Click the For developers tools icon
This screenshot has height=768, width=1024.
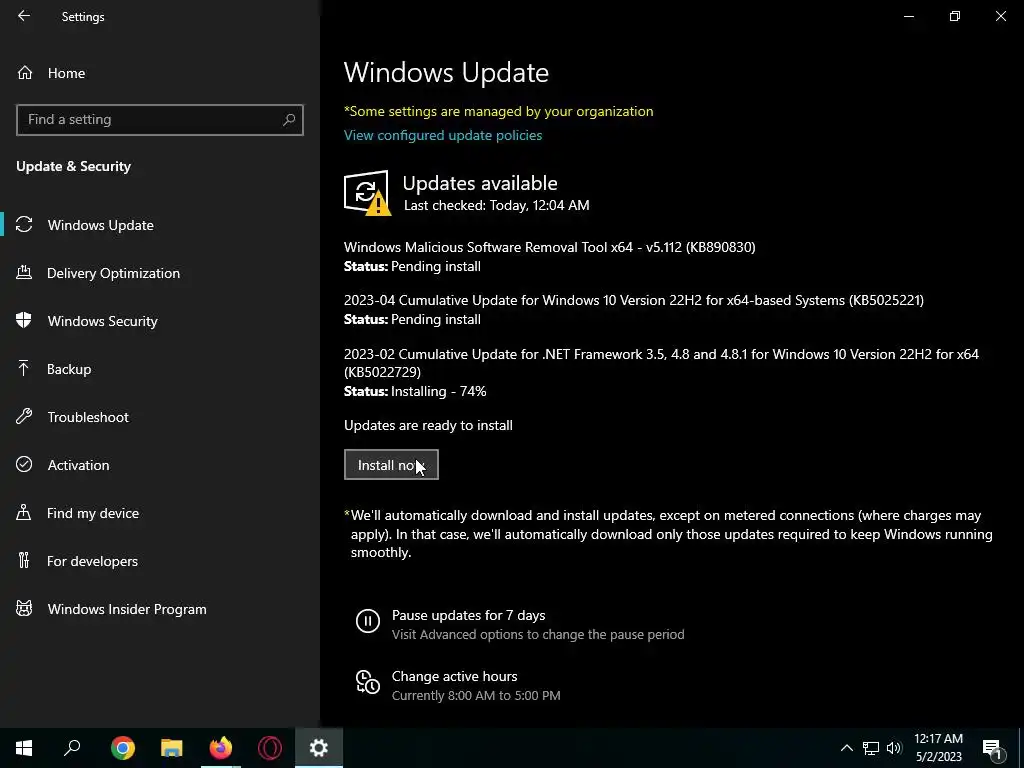[24, 560]
